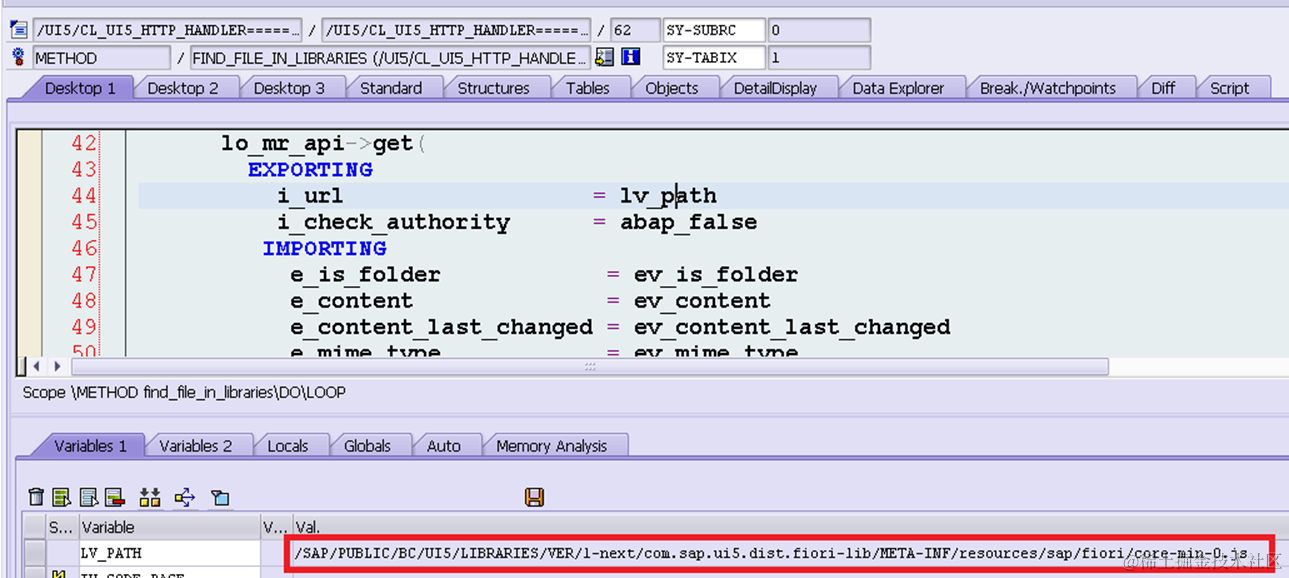Click the SY-TABIX value field
The width and height of the screenshot is (1289, 578).
pos(819,58)
